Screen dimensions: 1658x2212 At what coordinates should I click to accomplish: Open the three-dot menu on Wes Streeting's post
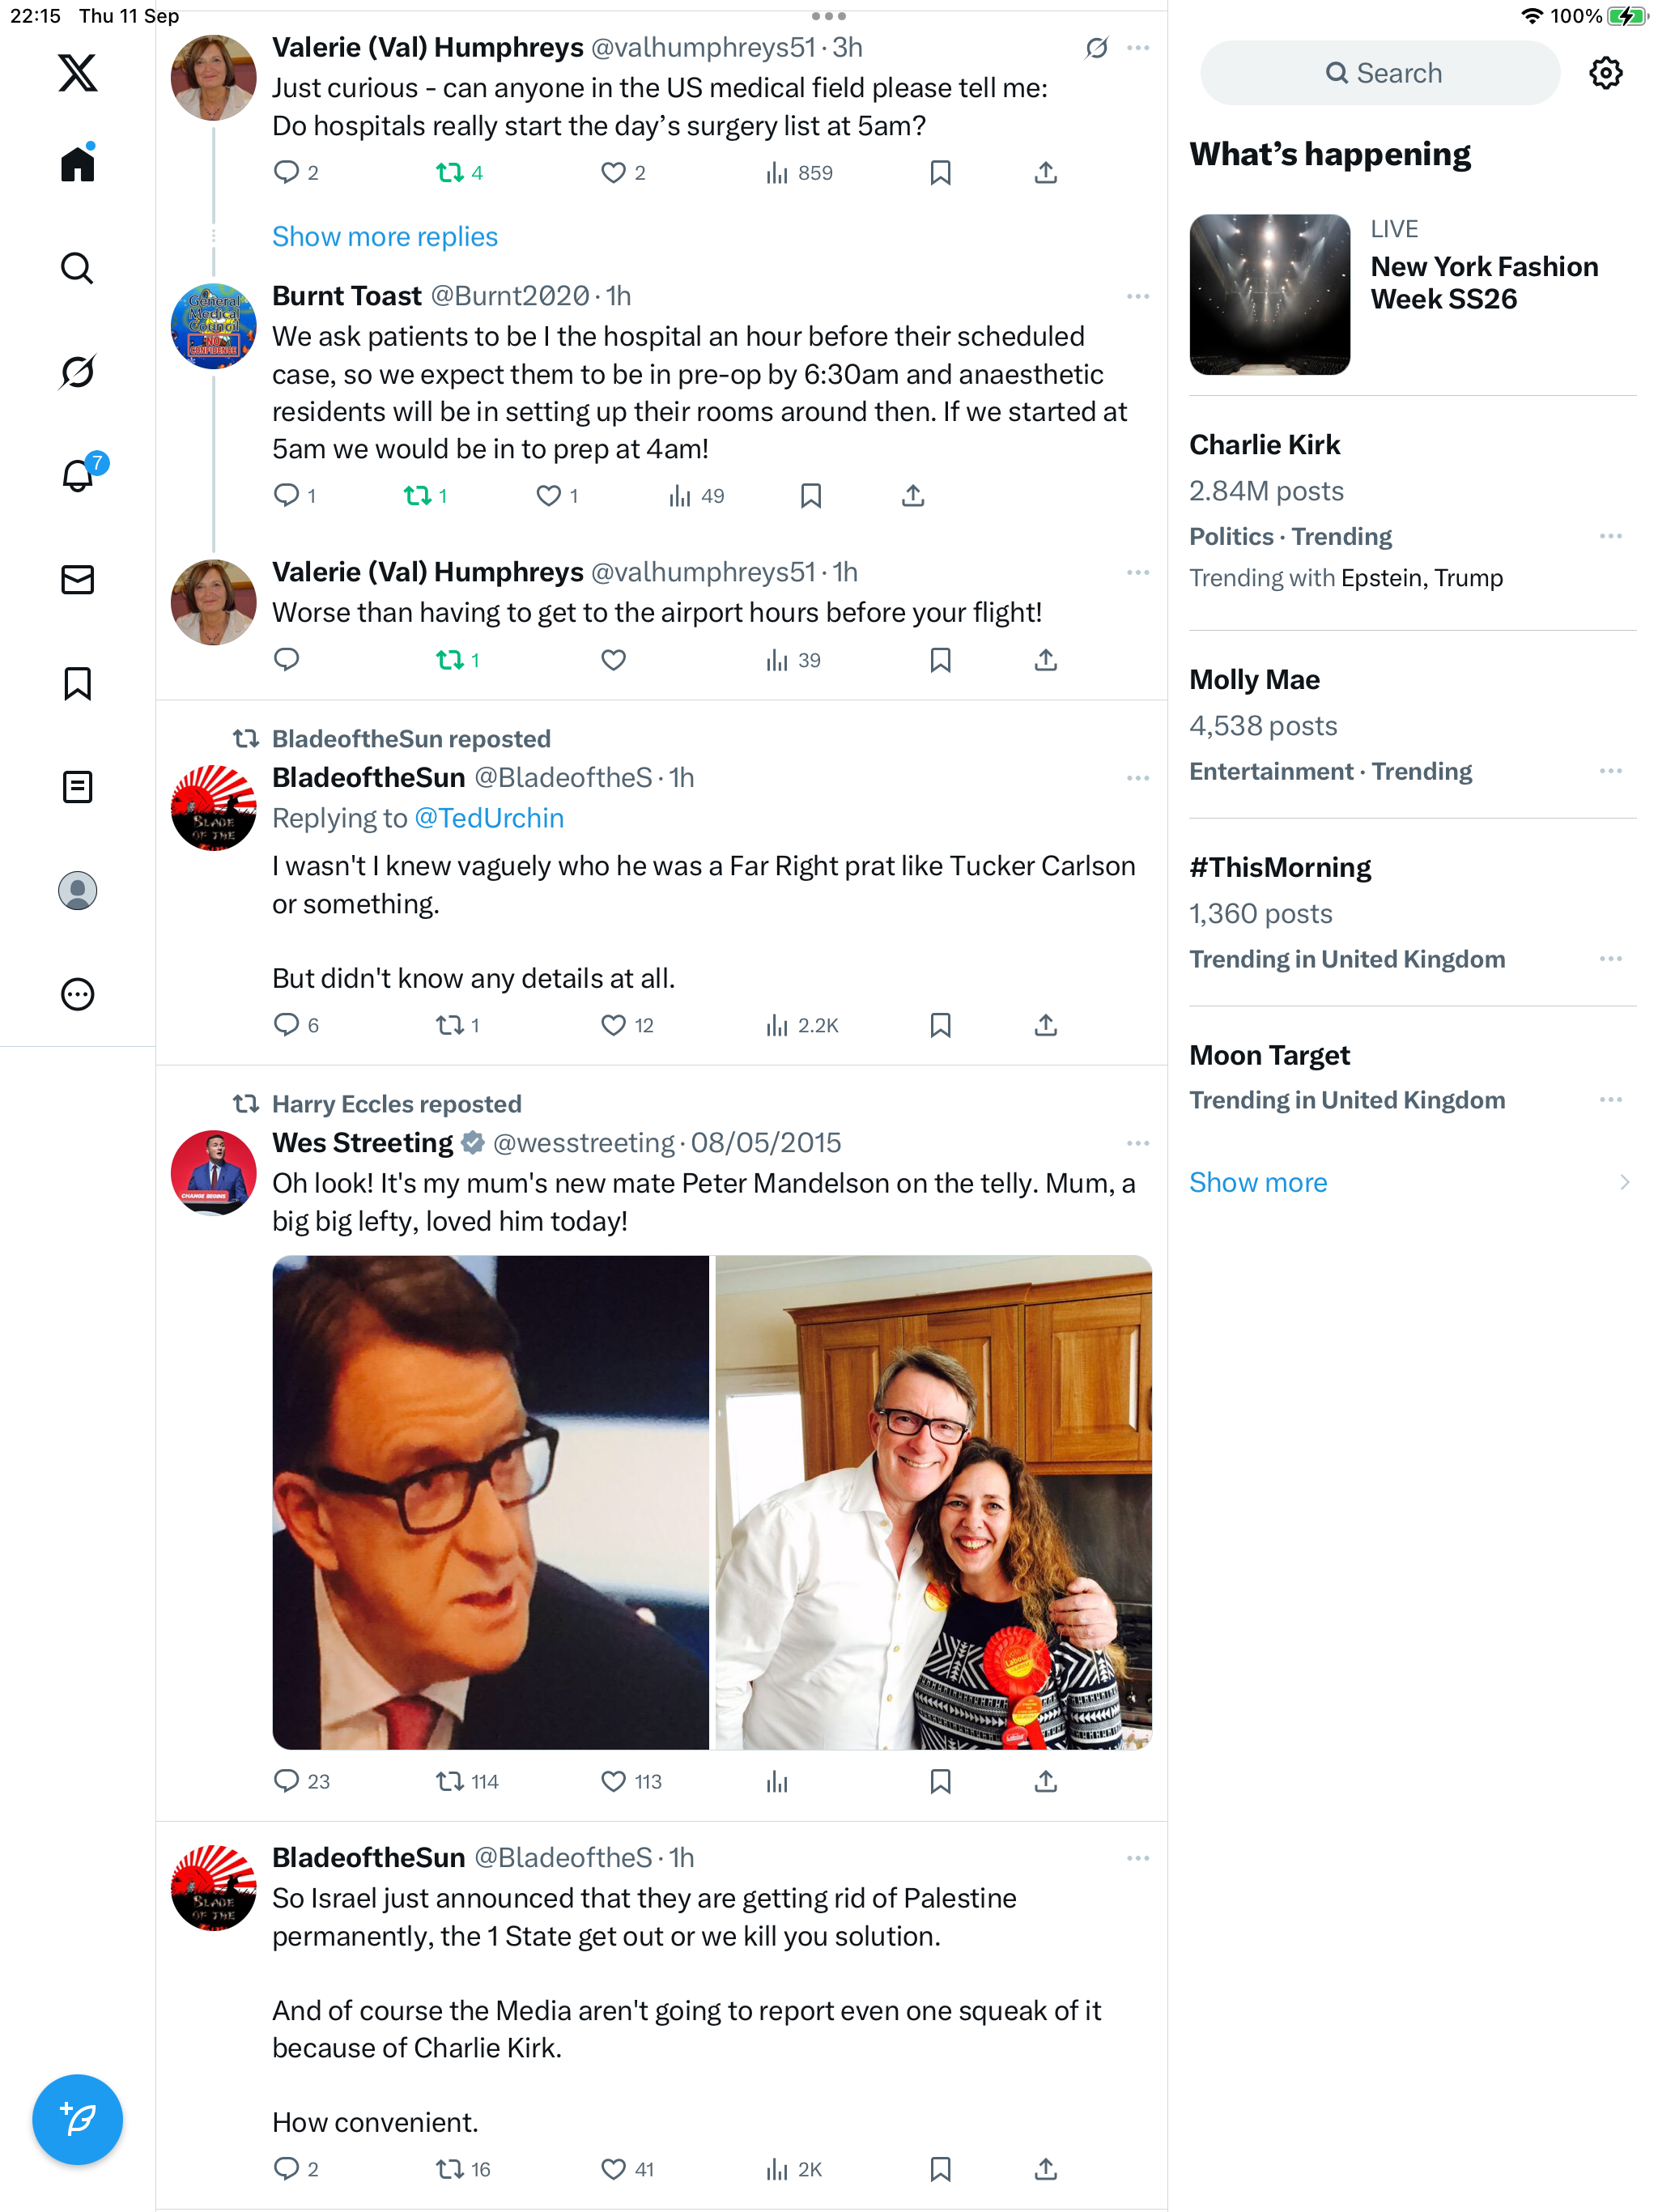[x=1138, y=1143]
